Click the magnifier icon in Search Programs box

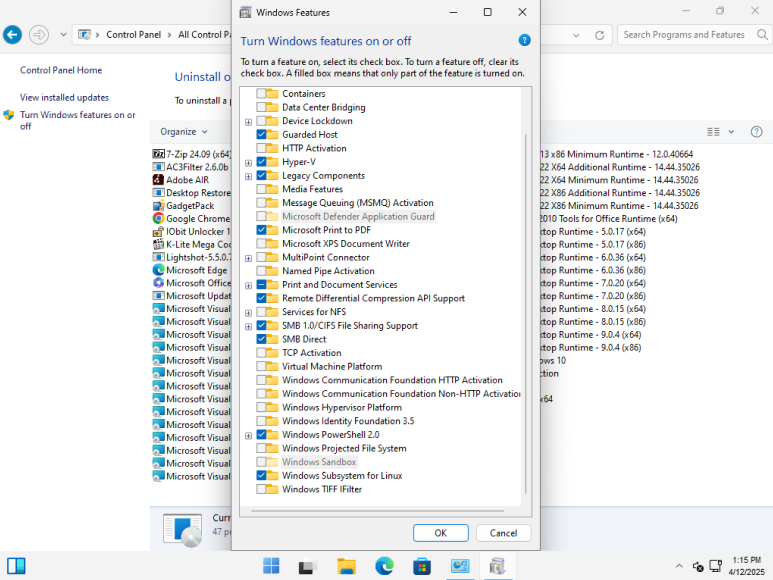tap(762, 34)
